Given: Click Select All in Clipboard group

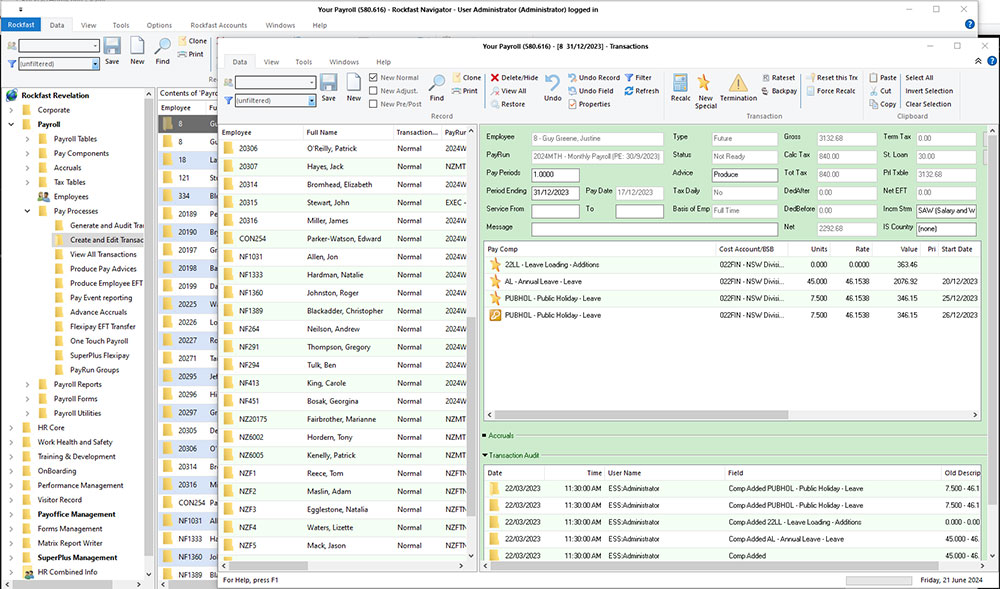Looking at the screenshot, I should 919,78.
